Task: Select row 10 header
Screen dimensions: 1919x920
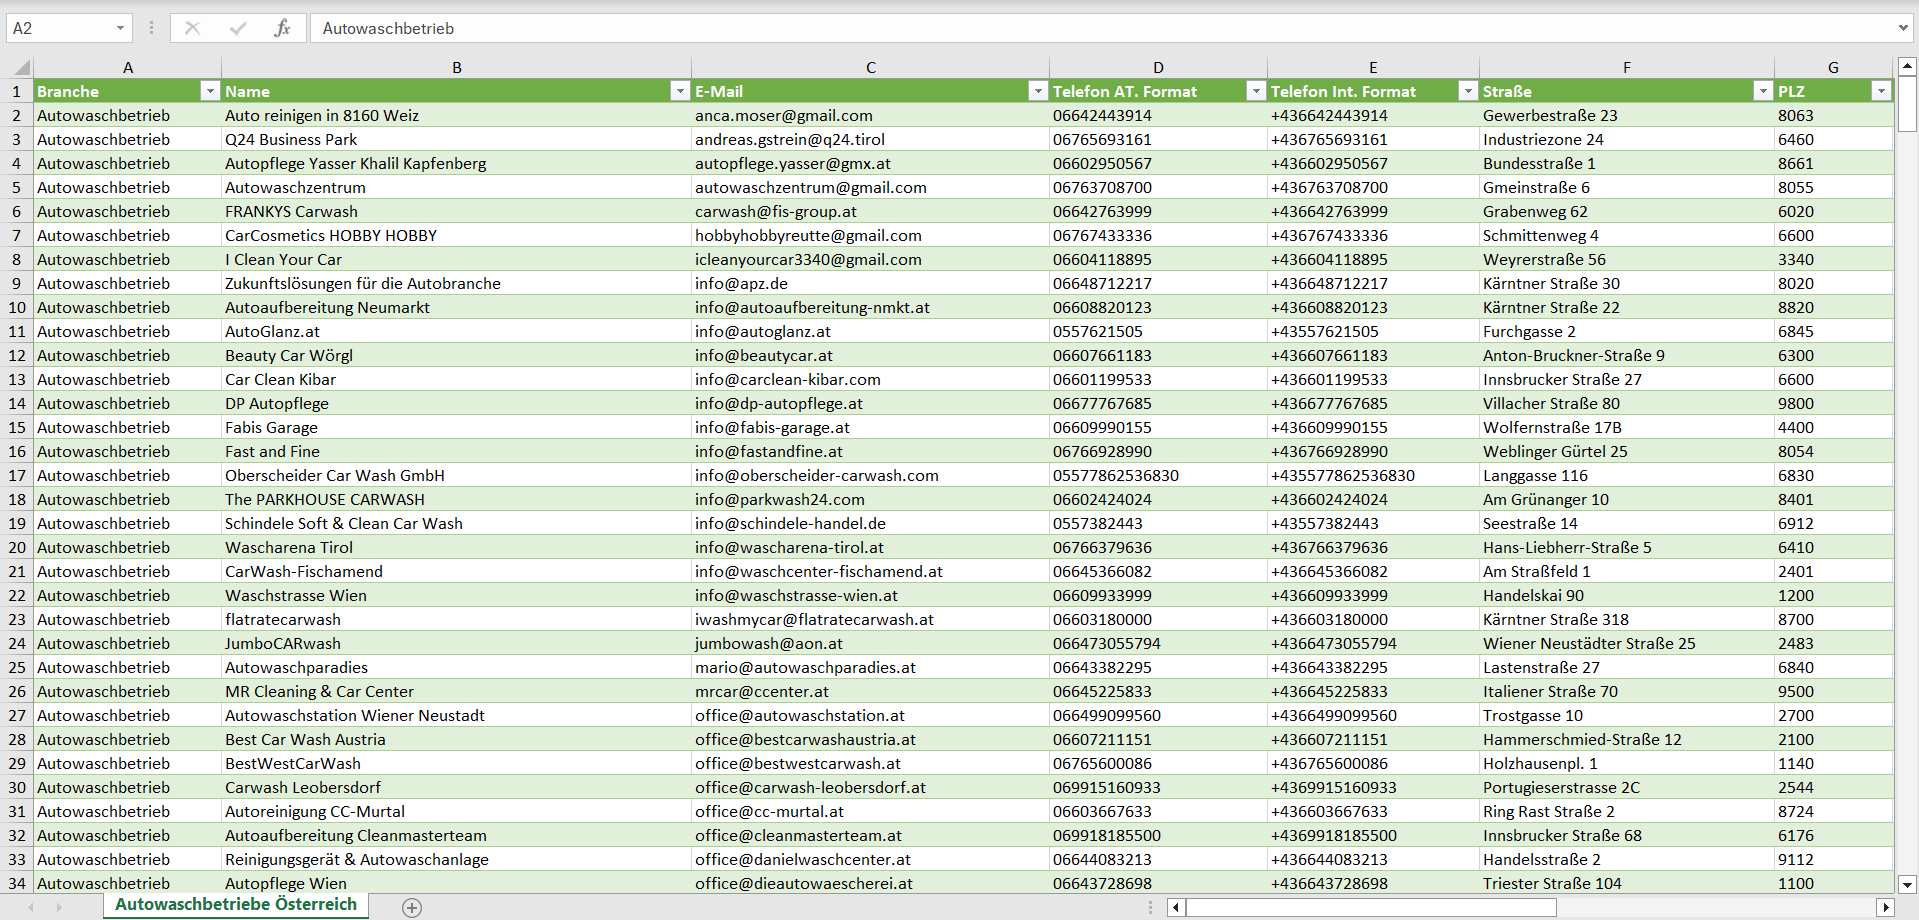Action: [17, 307]
